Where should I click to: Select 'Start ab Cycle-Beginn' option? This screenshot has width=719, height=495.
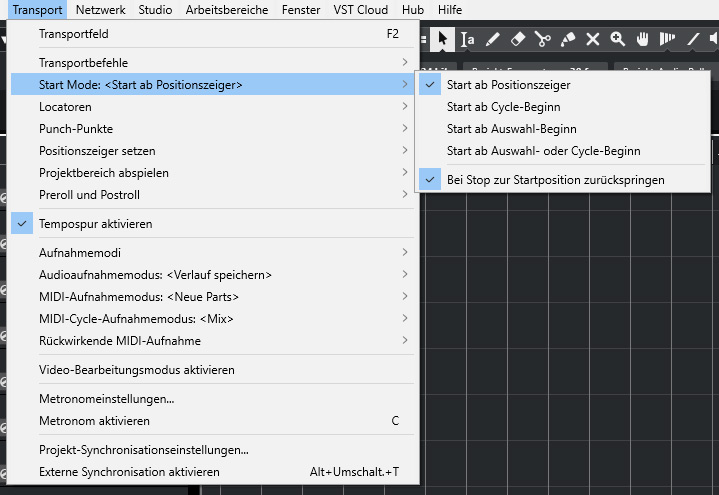point(503,107)
